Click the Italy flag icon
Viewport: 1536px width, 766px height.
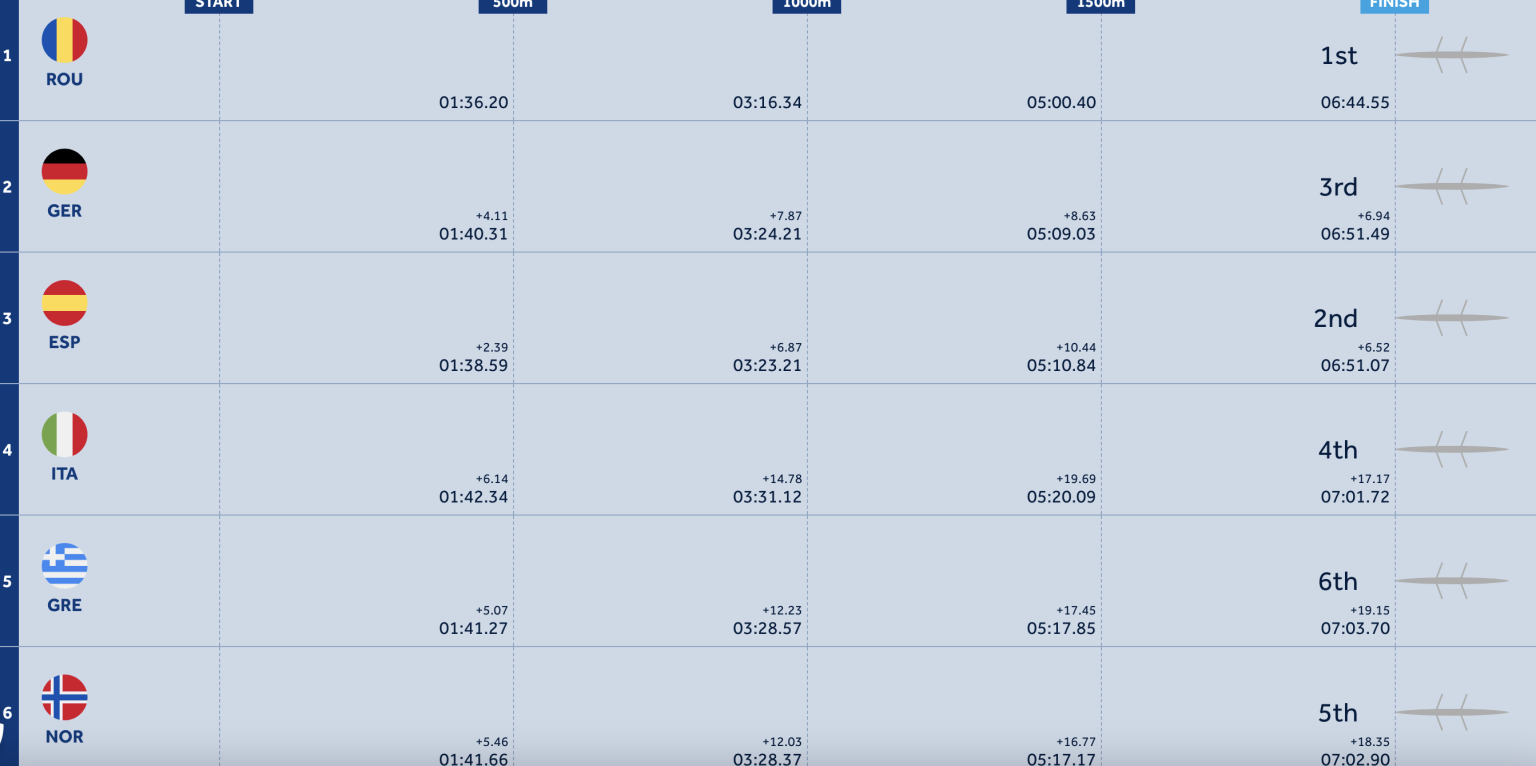64,435
